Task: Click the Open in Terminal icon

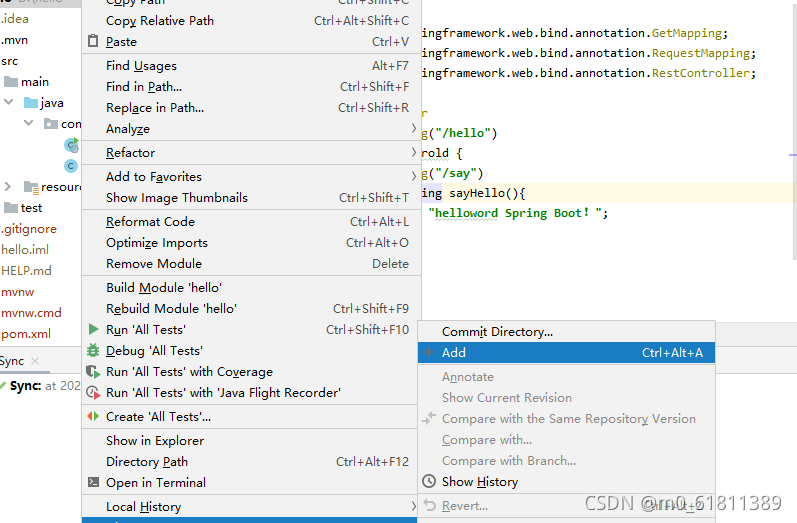Action: 93,482
